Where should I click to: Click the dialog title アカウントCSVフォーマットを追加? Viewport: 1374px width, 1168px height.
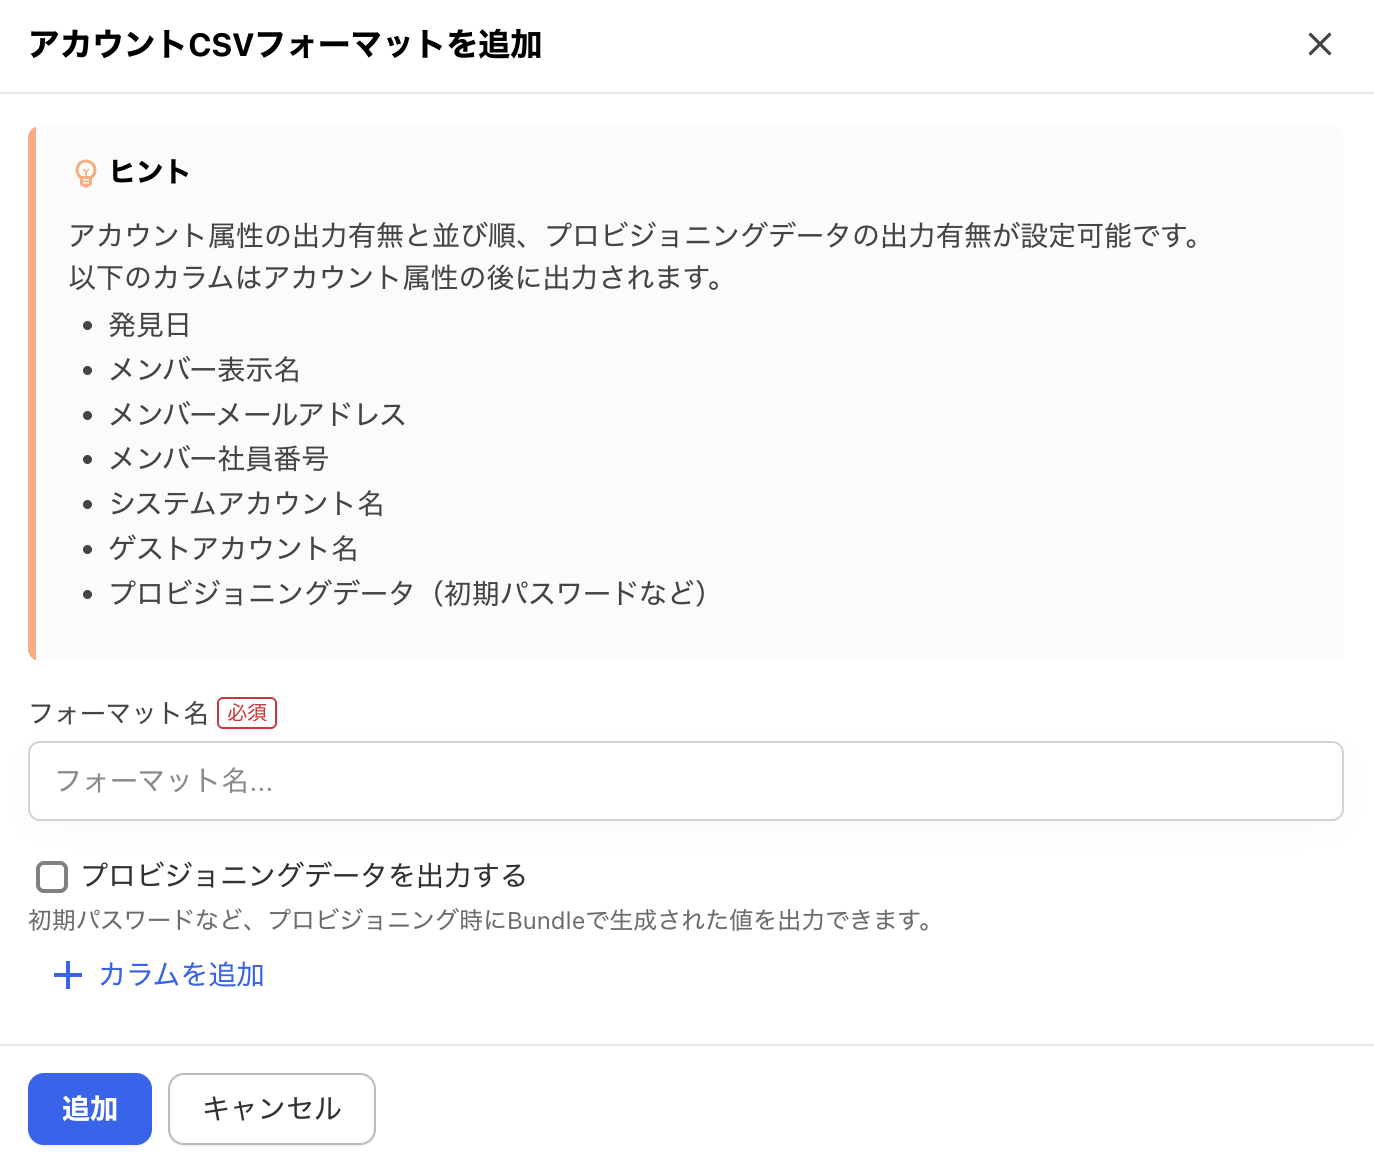point(285,44)
